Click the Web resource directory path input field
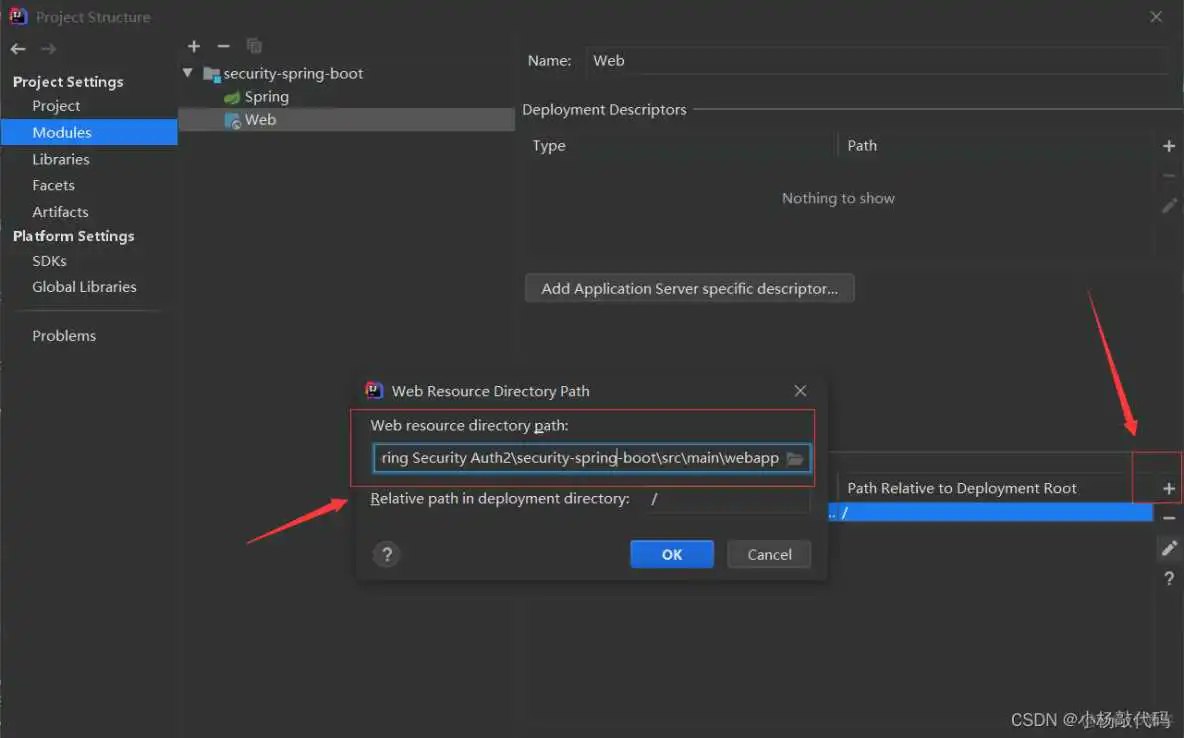The width and height of the screenshot is (1184, 738). (580, 457)
